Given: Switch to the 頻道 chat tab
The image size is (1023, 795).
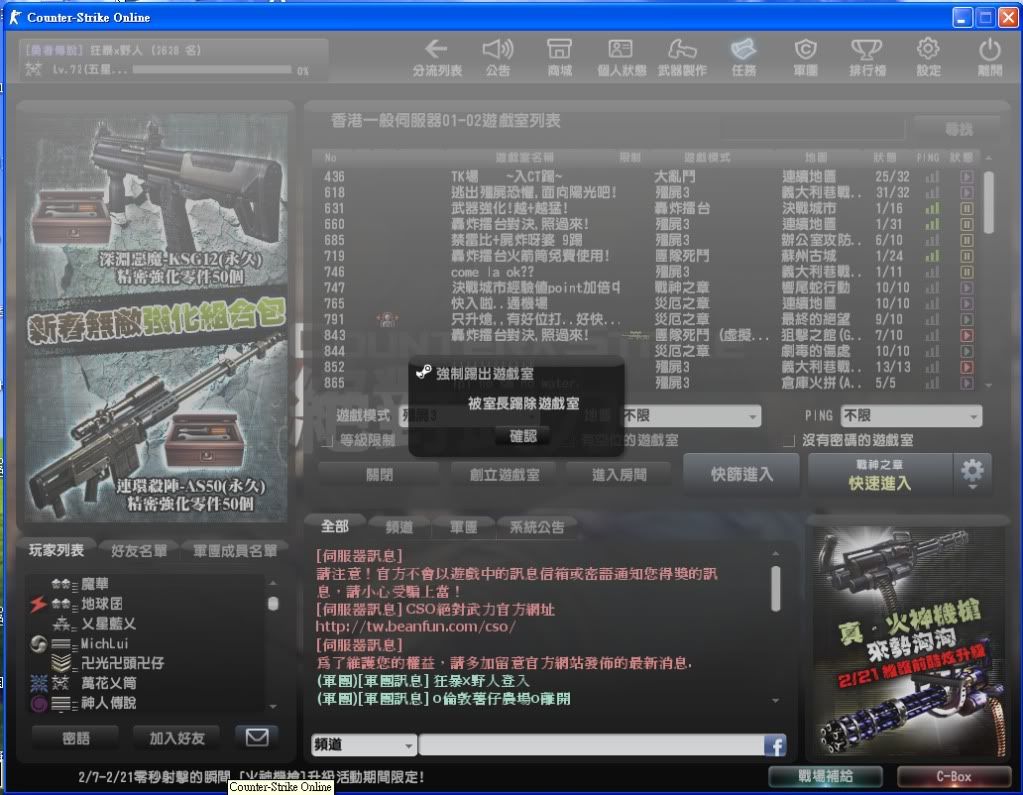Looking at the screenshot, I should point(399,527).
